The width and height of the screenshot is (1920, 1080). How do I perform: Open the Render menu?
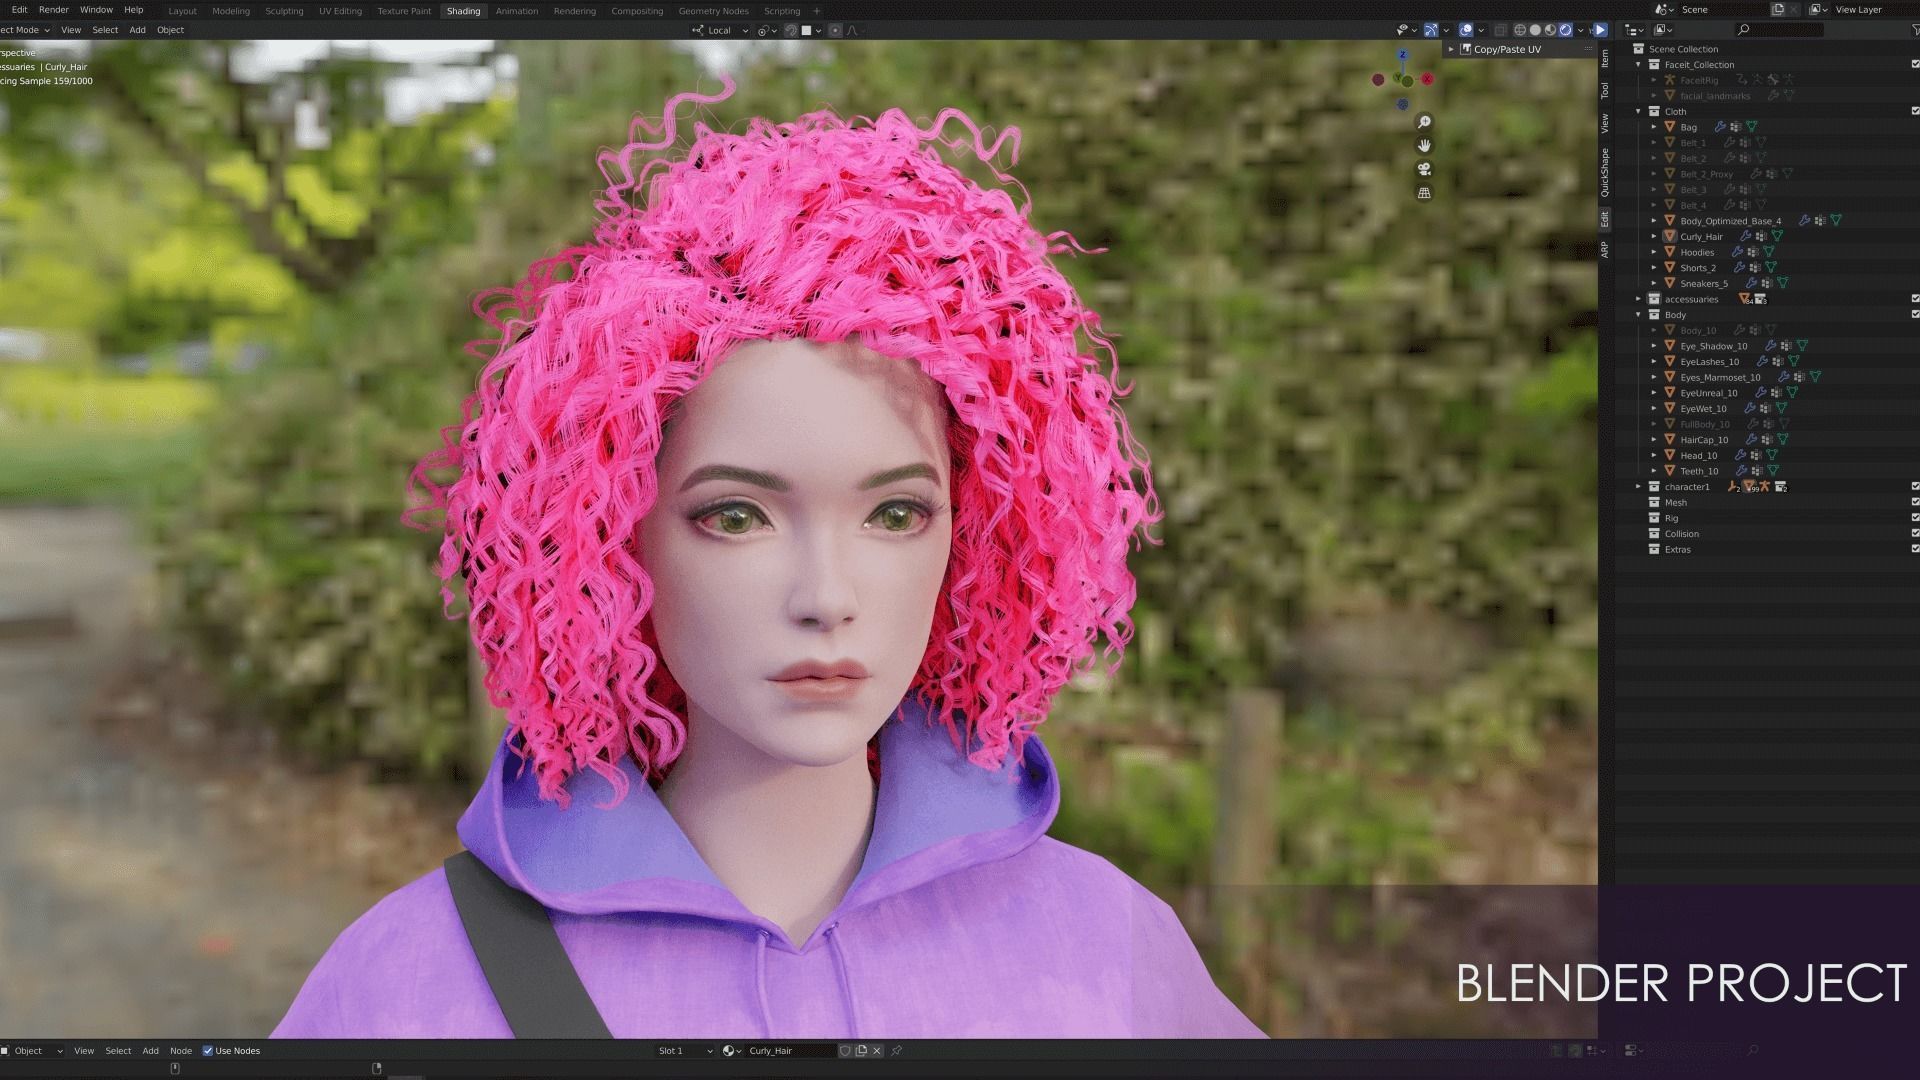pos(53,10)
